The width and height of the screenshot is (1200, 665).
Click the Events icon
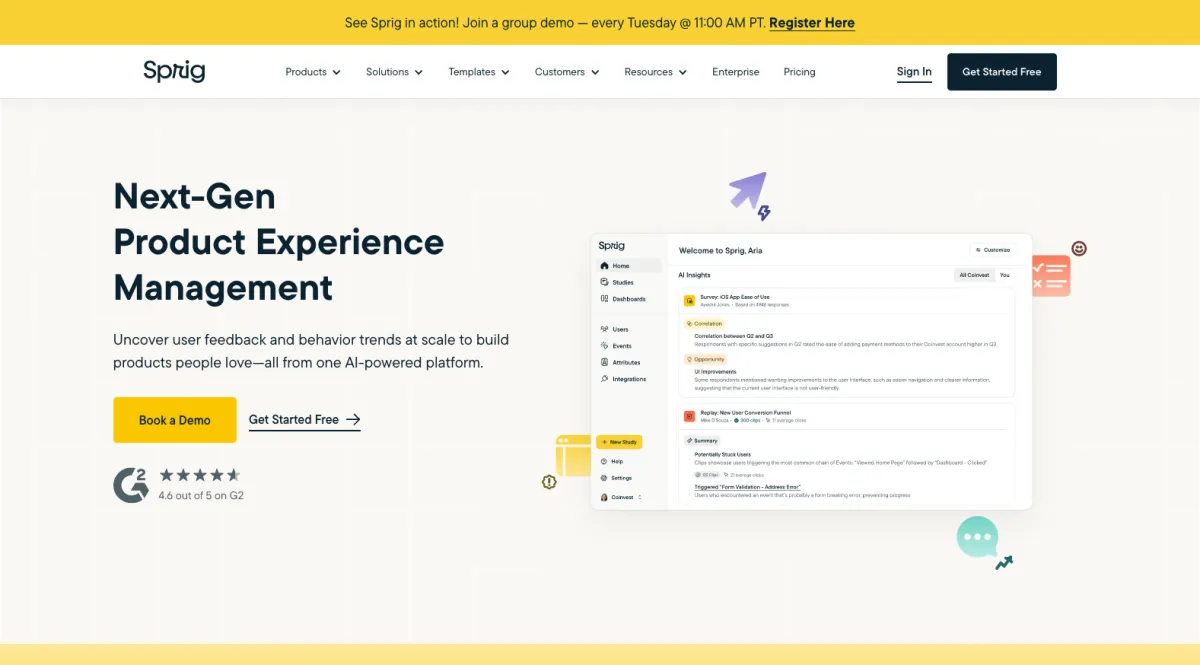(605, 346)
